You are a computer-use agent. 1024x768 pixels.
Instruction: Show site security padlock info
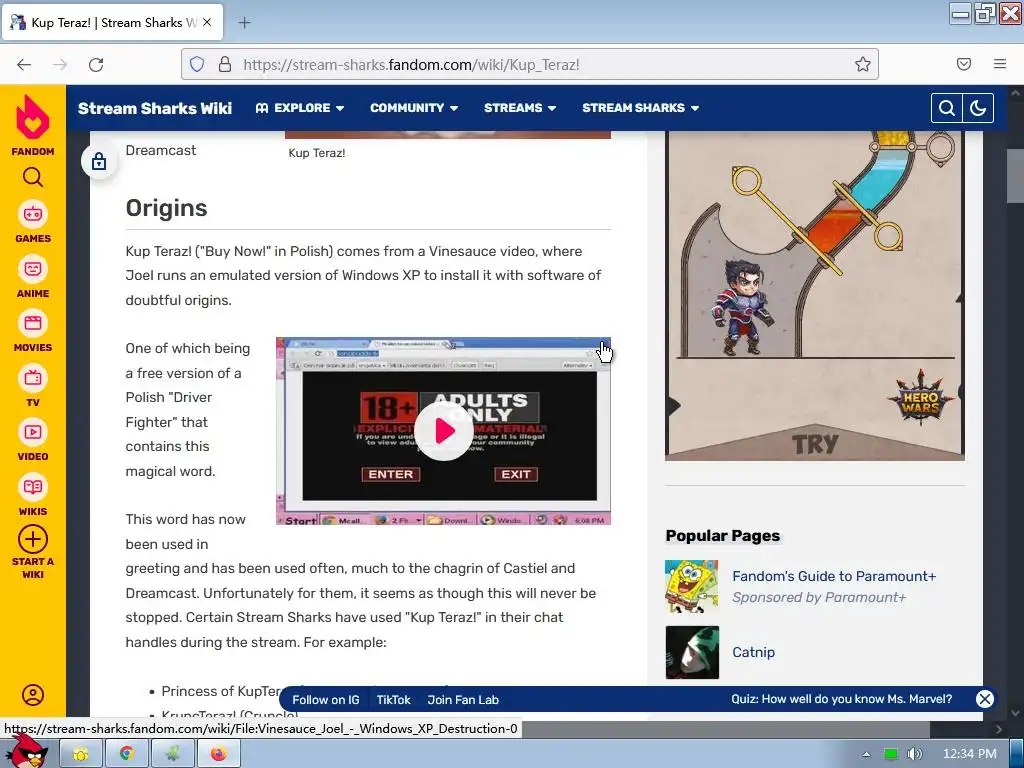coord(225,64)
